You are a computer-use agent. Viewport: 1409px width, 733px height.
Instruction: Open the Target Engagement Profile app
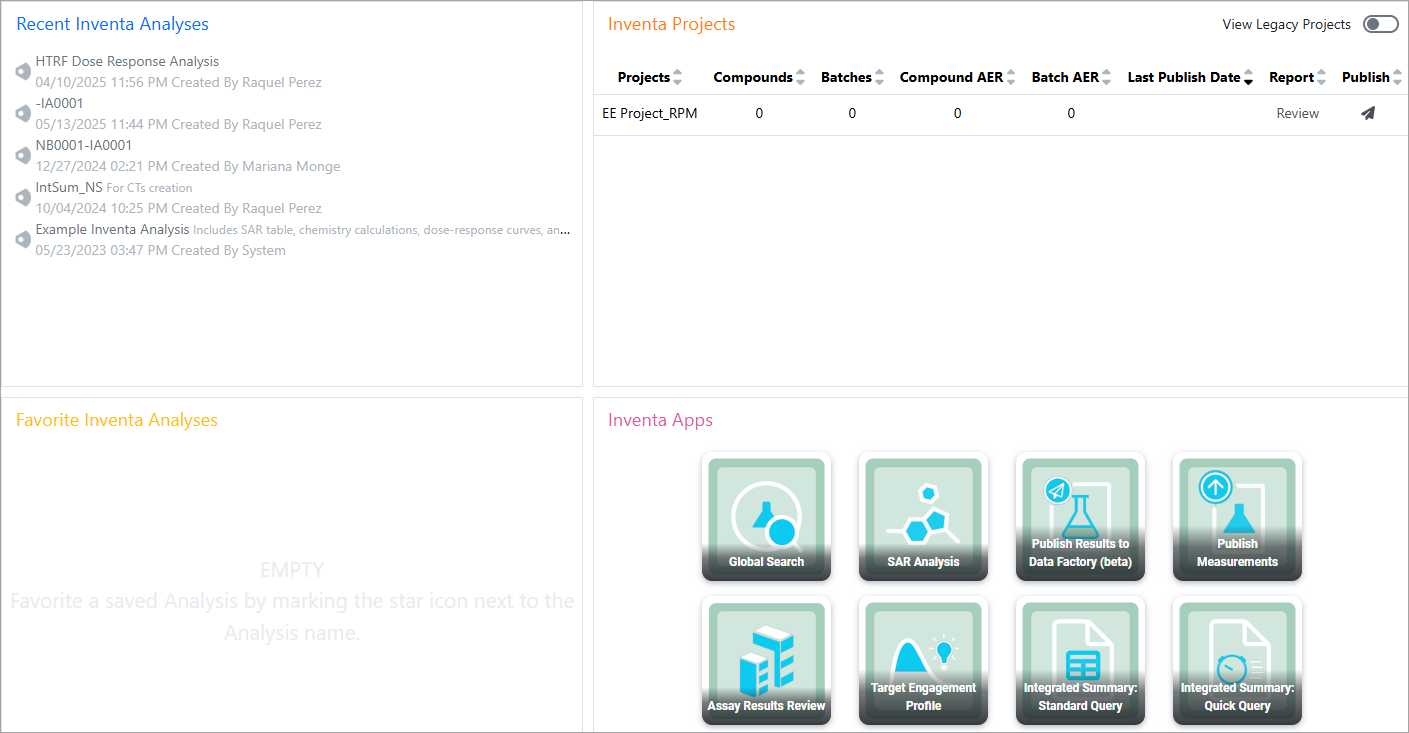[x=922, y=661]
